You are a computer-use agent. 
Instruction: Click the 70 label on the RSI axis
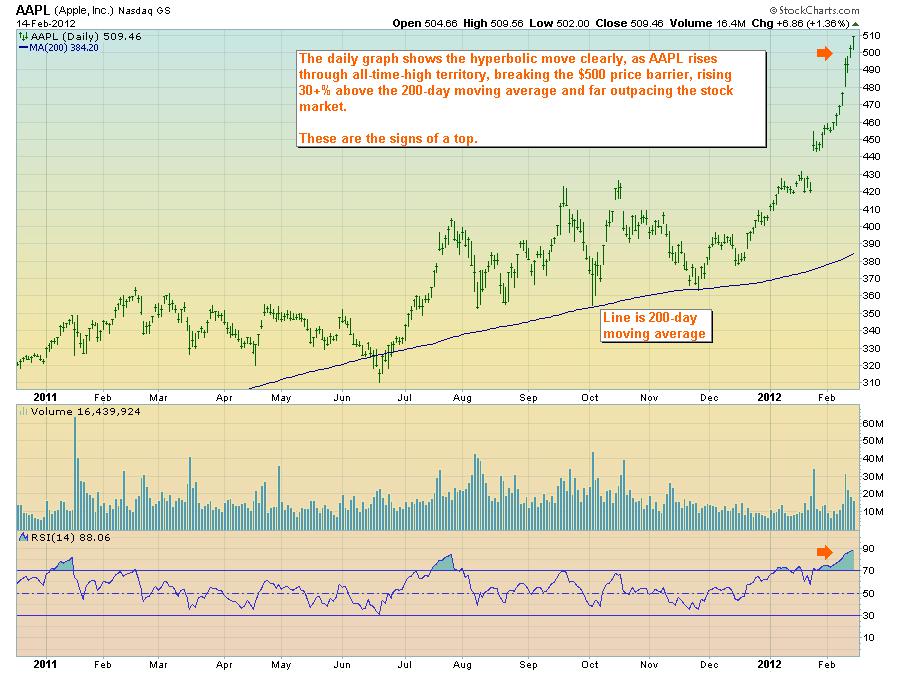(869, 571)
